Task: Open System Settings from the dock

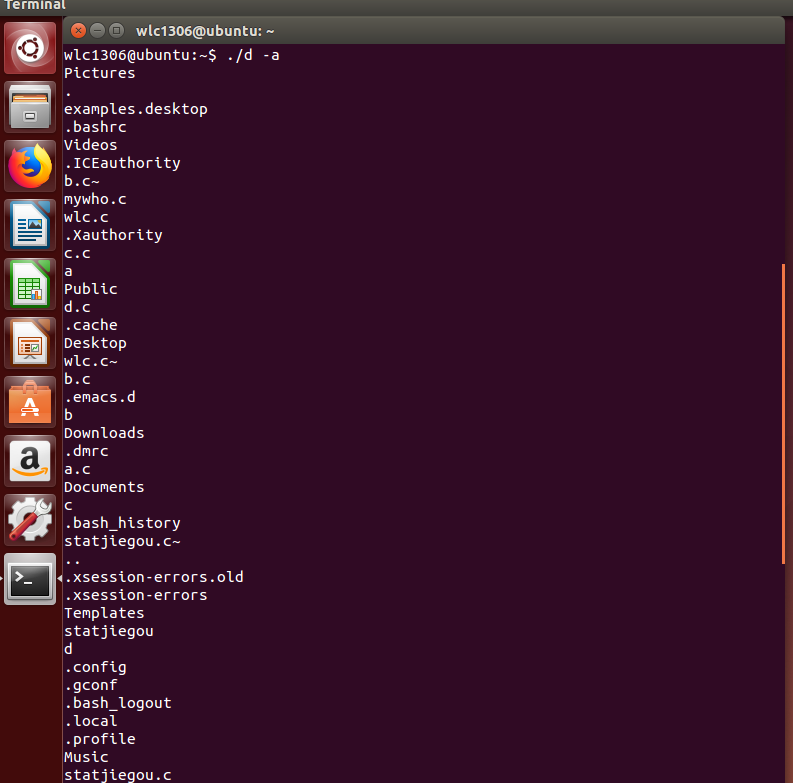Action: [30, 520]
